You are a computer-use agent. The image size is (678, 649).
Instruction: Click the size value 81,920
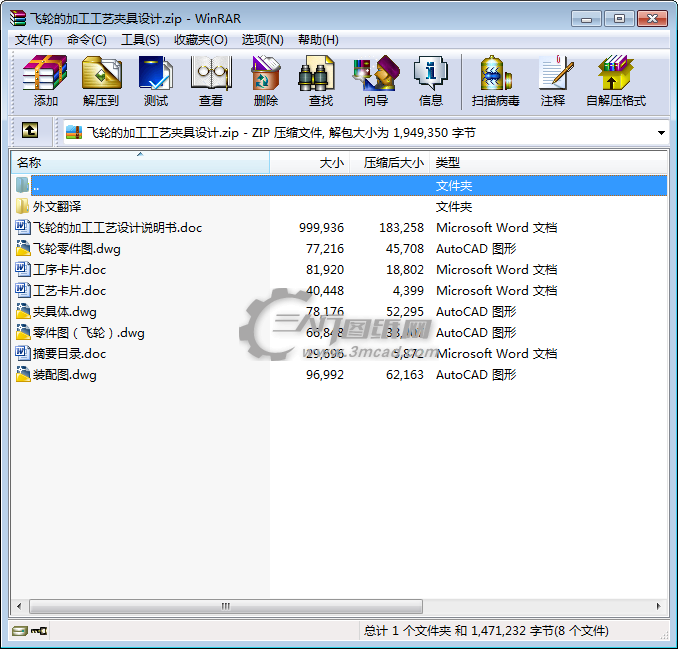325,269
